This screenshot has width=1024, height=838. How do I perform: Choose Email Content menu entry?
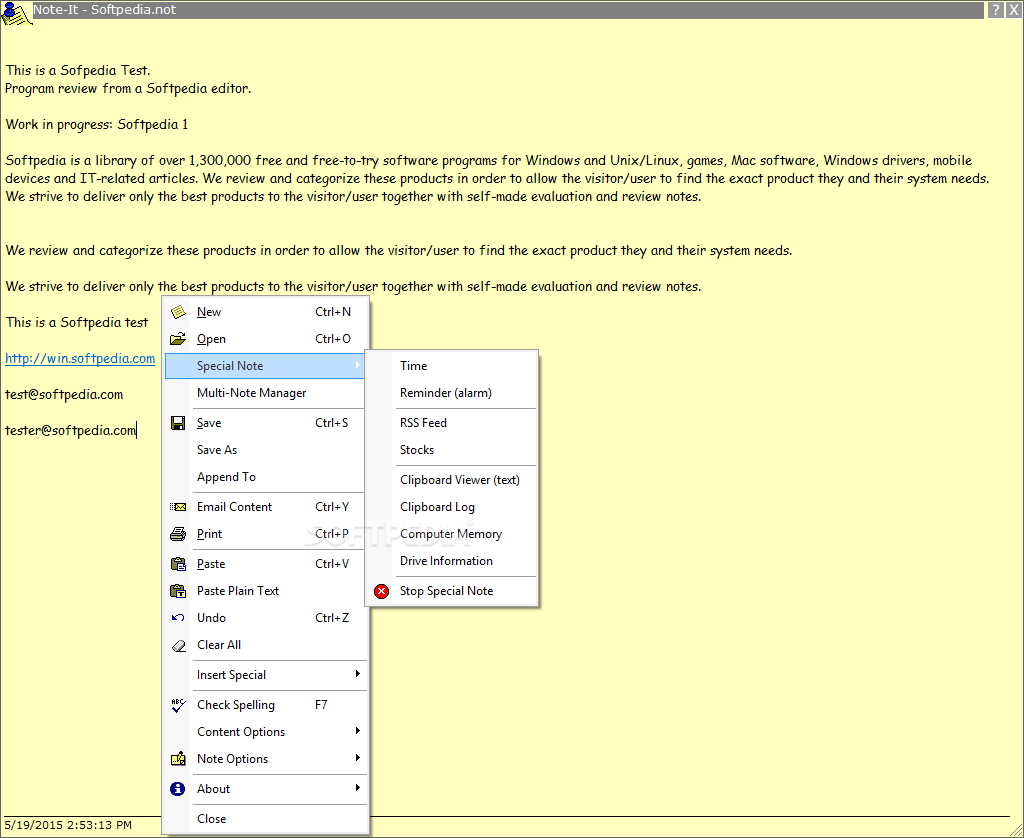(x=266, y=507)
